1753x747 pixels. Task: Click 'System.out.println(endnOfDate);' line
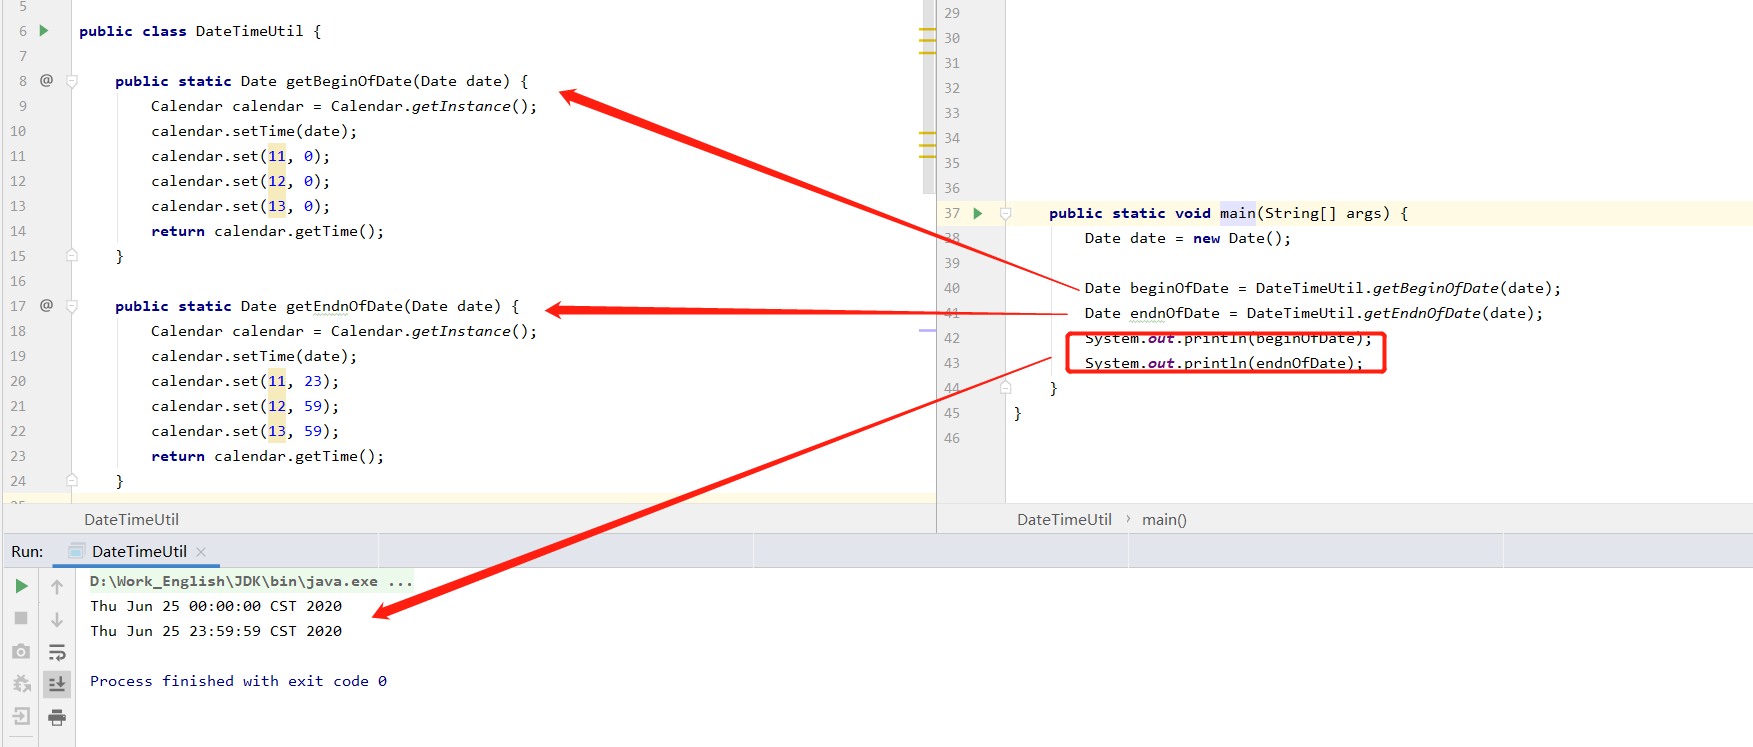click(1223, 363)
